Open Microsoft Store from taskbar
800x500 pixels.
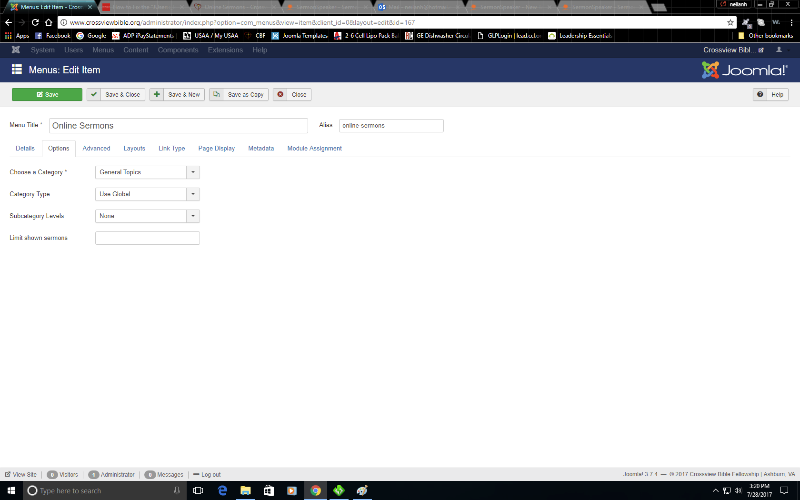pyautogui.click(x=269, y=491)
